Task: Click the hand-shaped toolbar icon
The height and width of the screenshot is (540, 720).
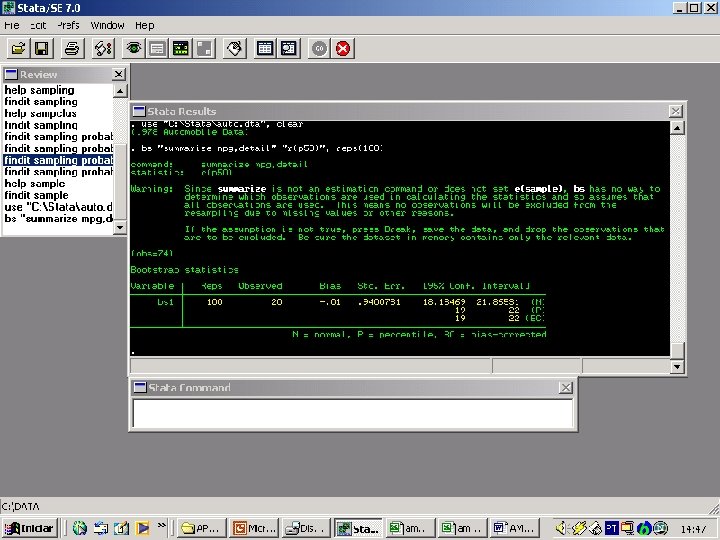Action: coord(235,48)
